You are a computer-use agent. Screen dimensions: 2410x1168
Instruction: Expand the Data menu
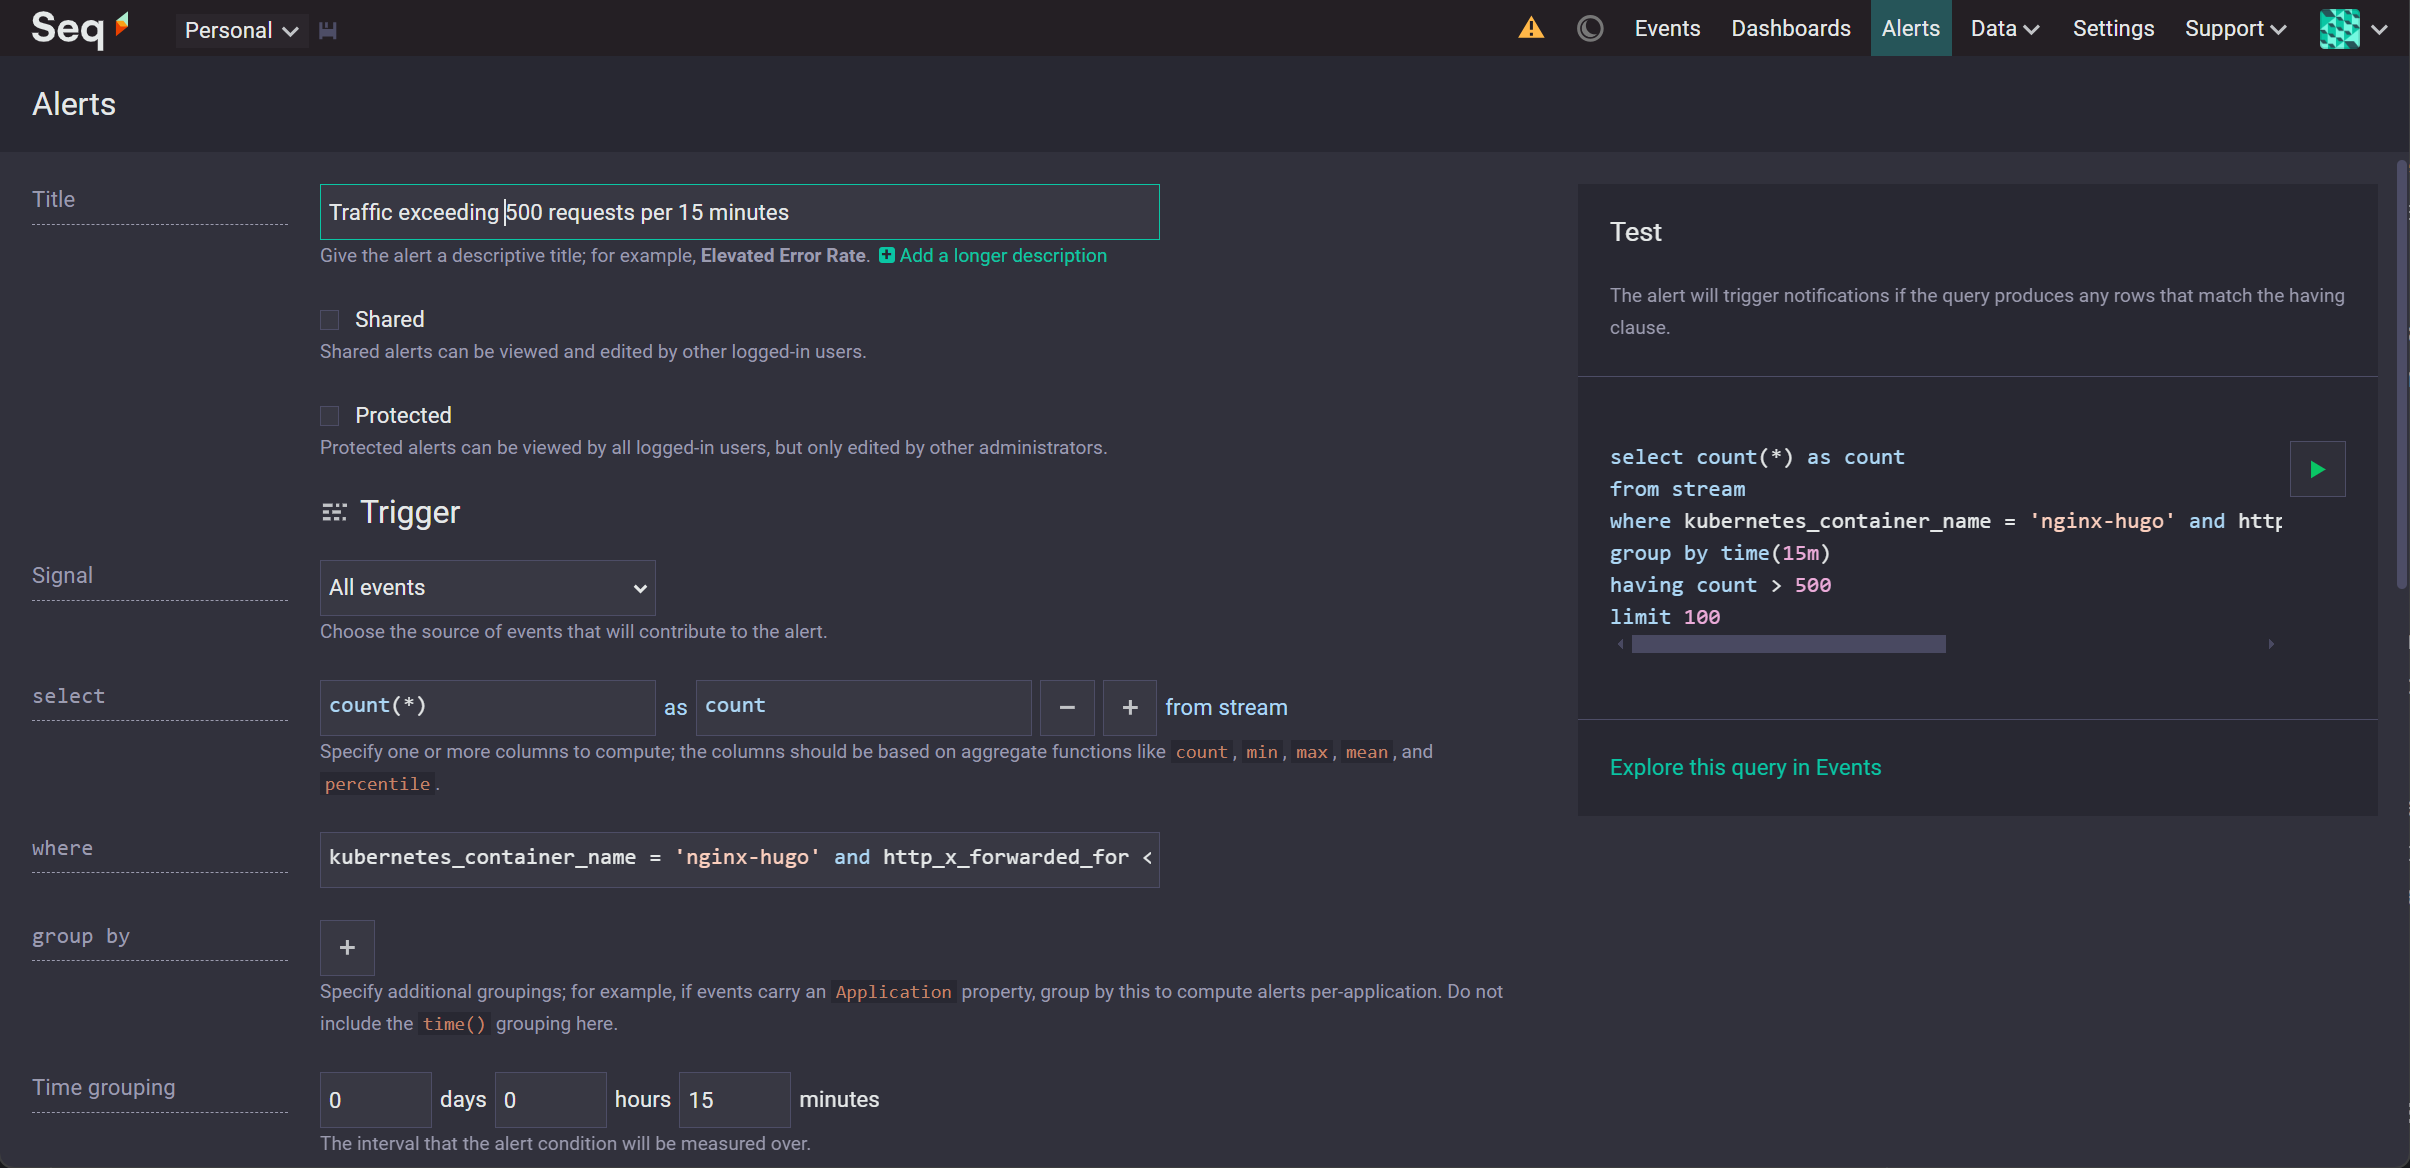coord(2005,28)
